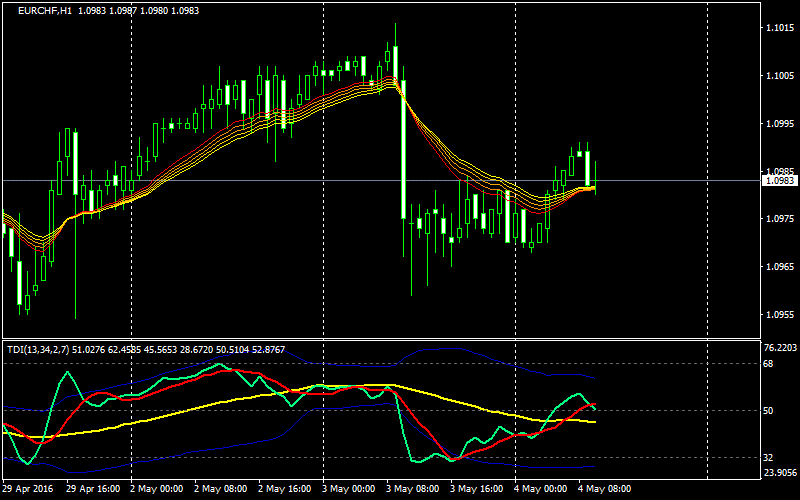This screenshot has height=500, width=800.
Task: Click the 68 level label on TDI scale
Action: [768, 364]
